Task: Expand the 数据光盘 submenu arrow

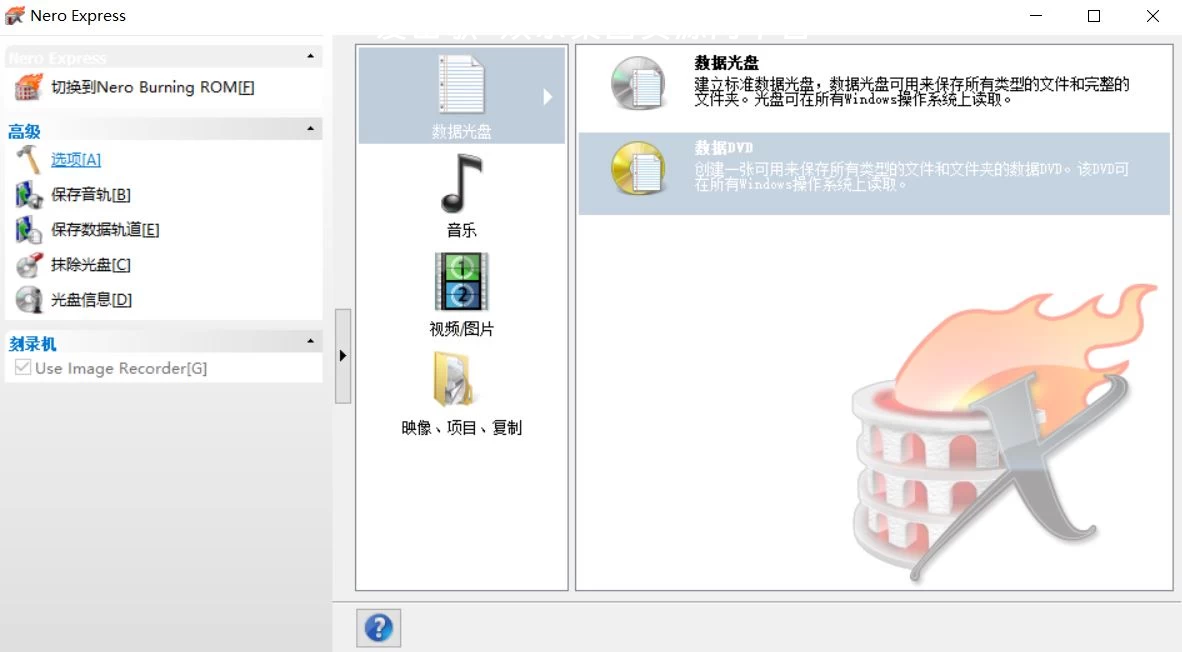Action: coord(548,96)
